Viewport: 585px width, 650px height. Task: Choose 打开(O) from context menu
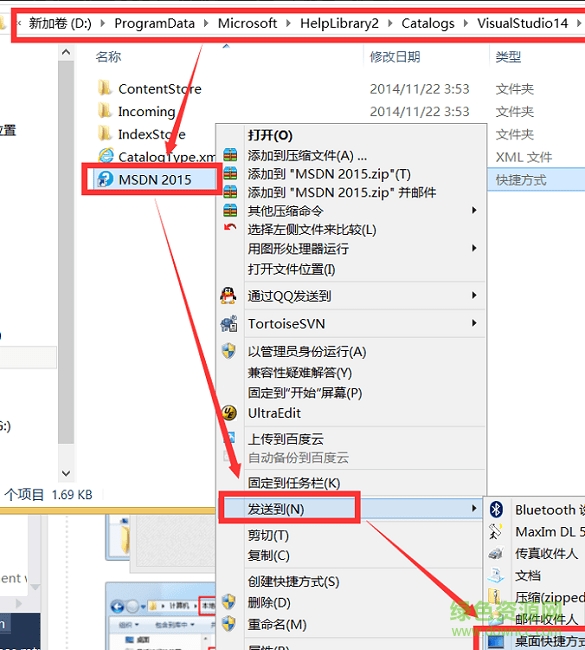[x=270, y=135]
